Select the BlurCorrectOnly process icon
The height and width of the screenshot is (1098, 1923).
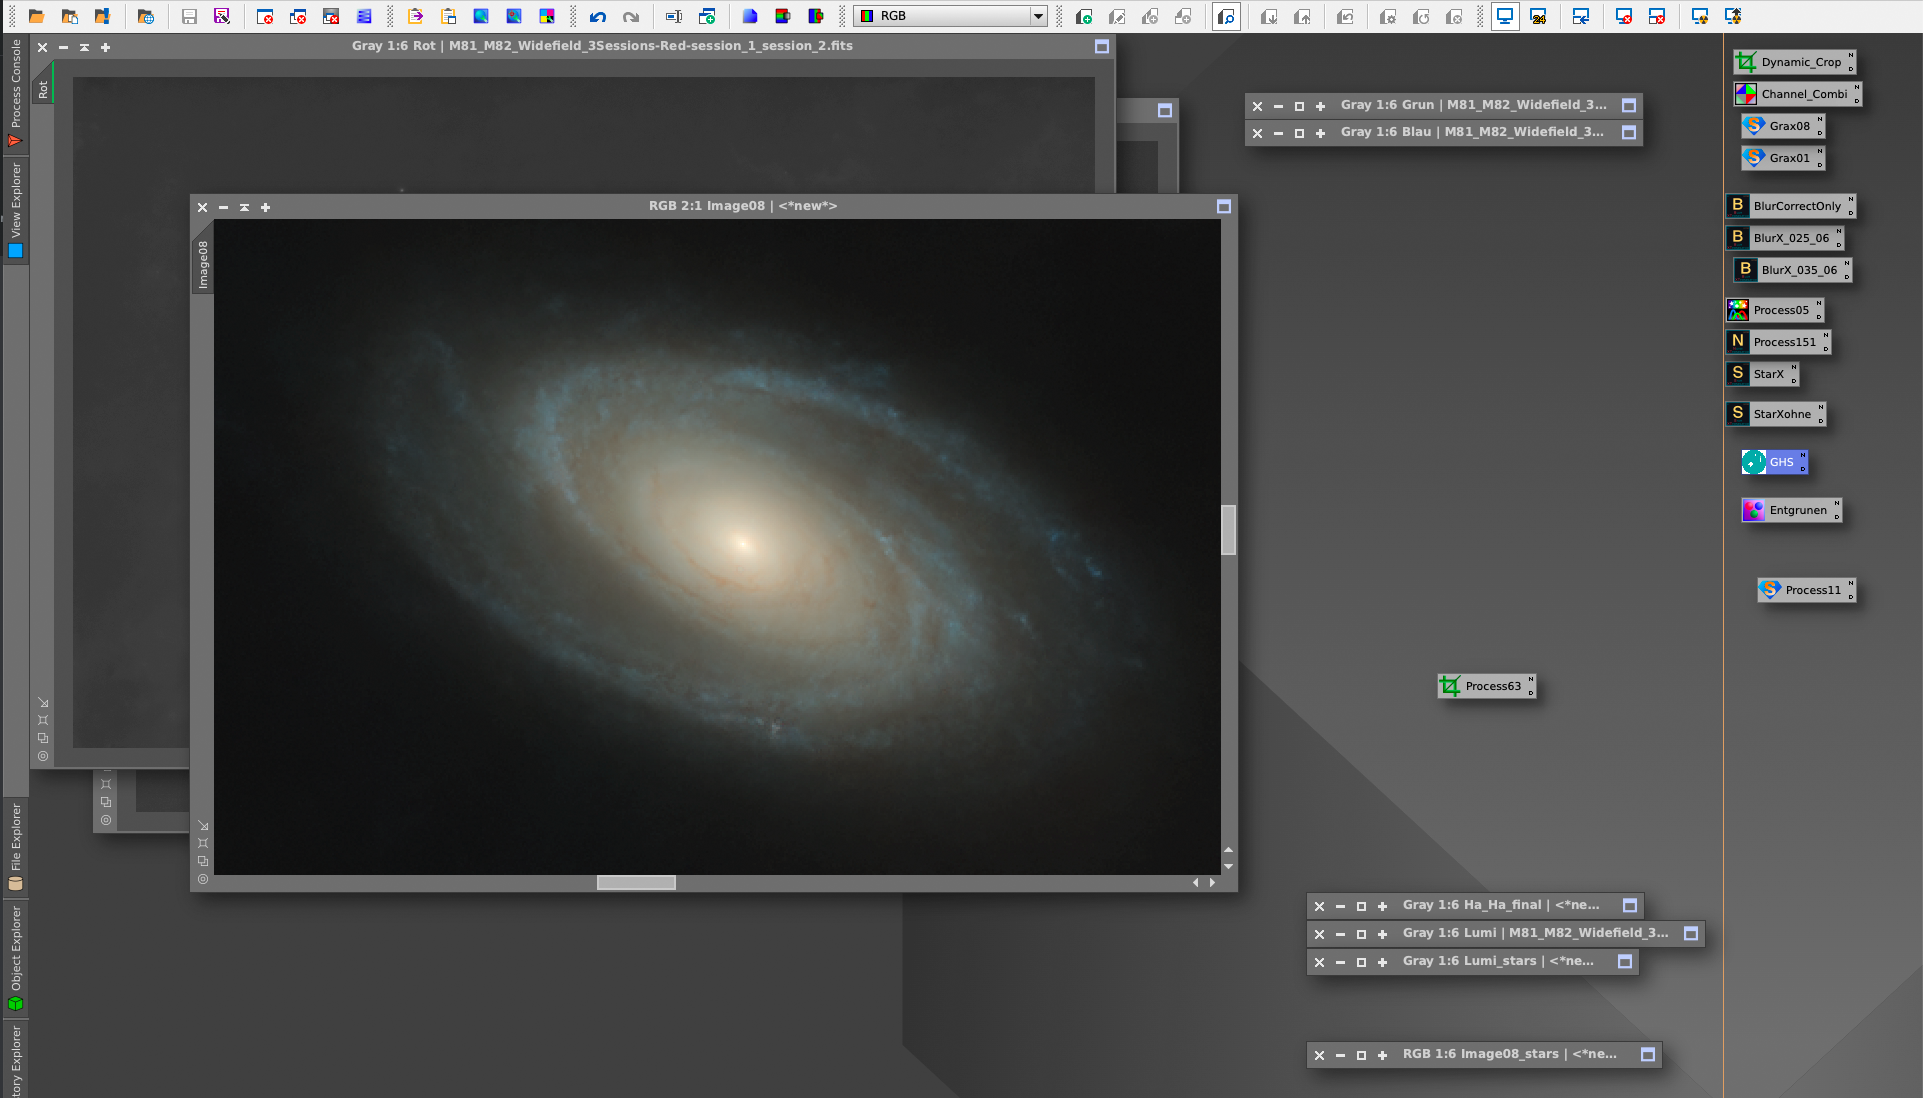coord(1790,206)
